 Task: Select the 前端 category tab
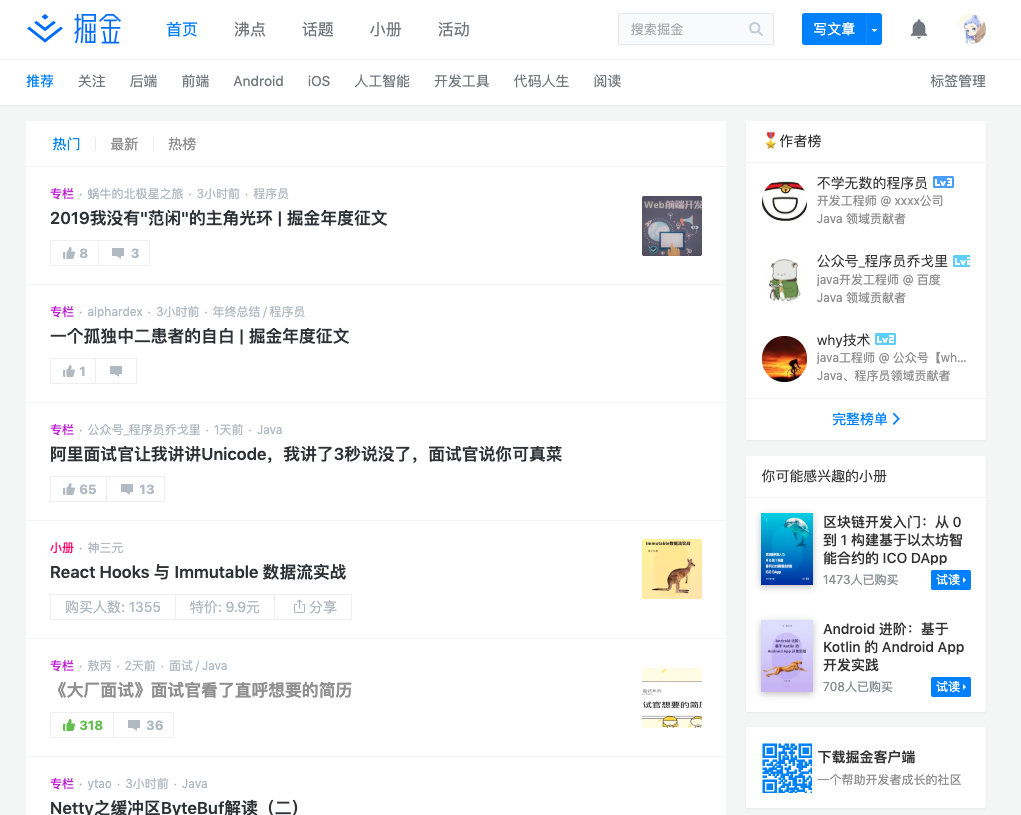[x=195, y=81]
